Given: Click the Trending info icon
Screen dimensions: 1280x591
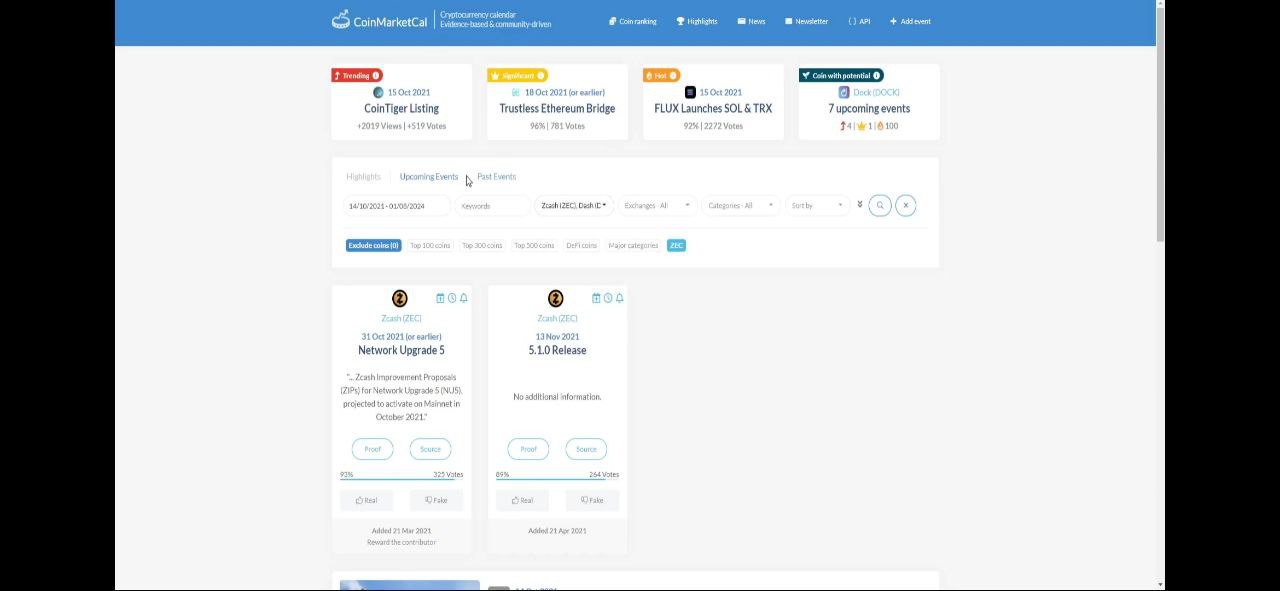Looking at the screenshot, I should (x=376, y=75).
